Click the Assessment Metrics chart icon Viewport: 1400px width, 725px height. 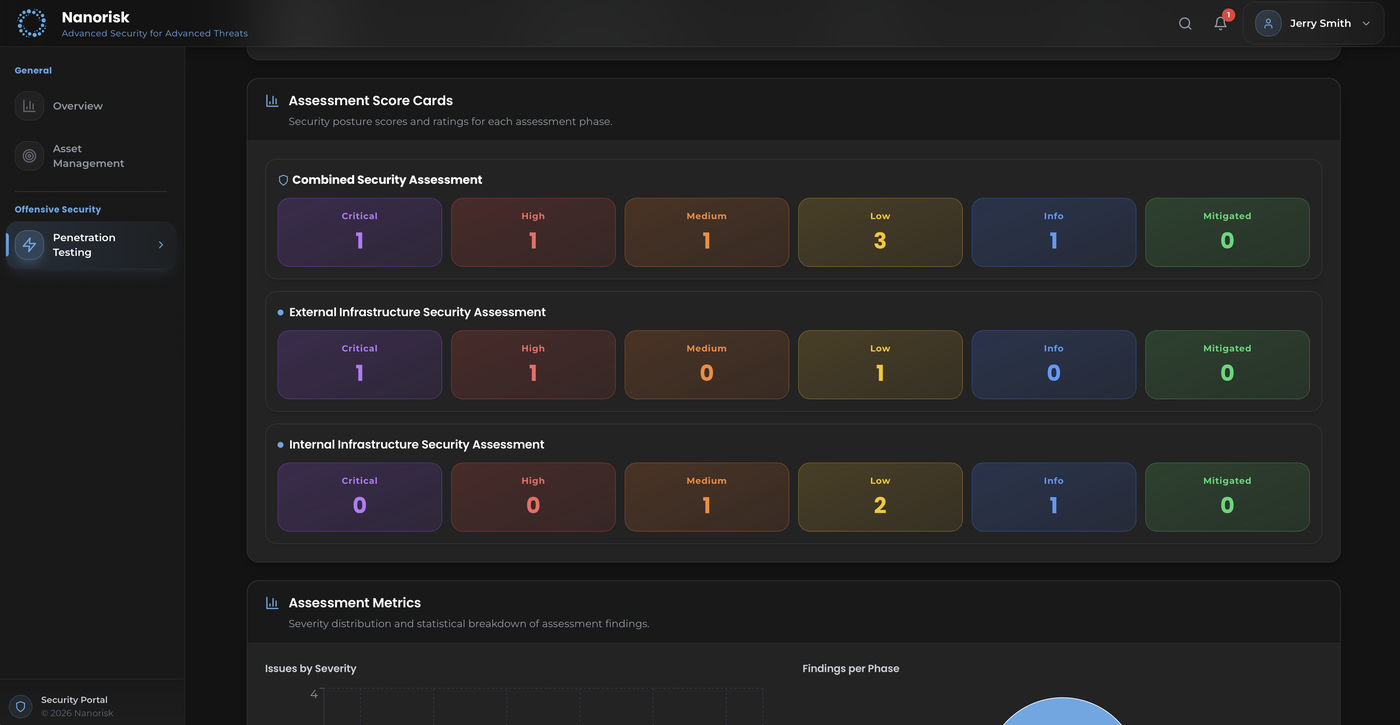click(272, 603)
